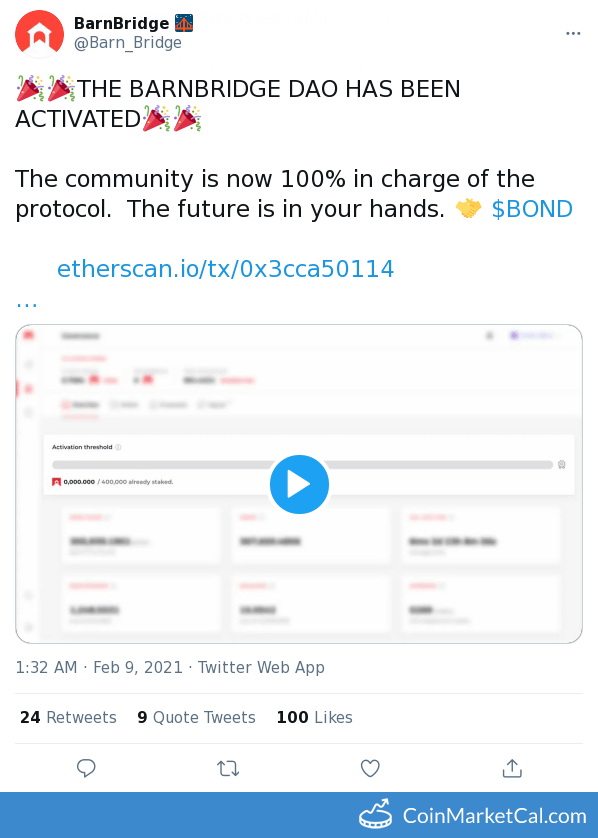
Task: Click the @Barn_Bridge handle
Action: [128, 43]
